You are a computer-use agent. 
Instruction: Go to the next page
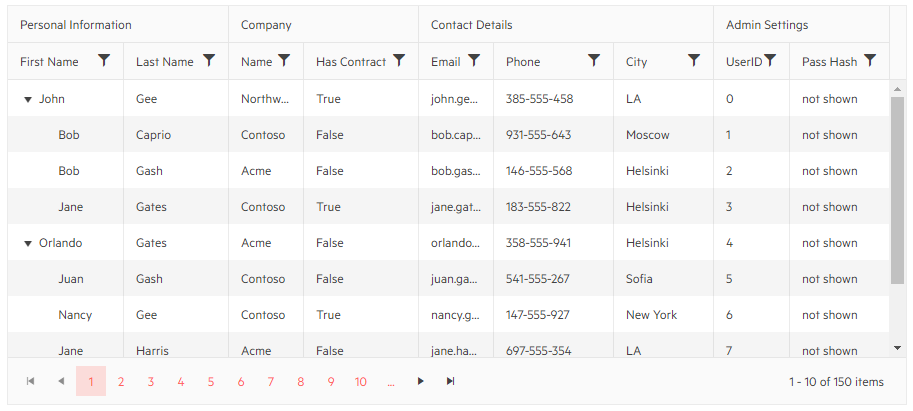tap(421, 381)
